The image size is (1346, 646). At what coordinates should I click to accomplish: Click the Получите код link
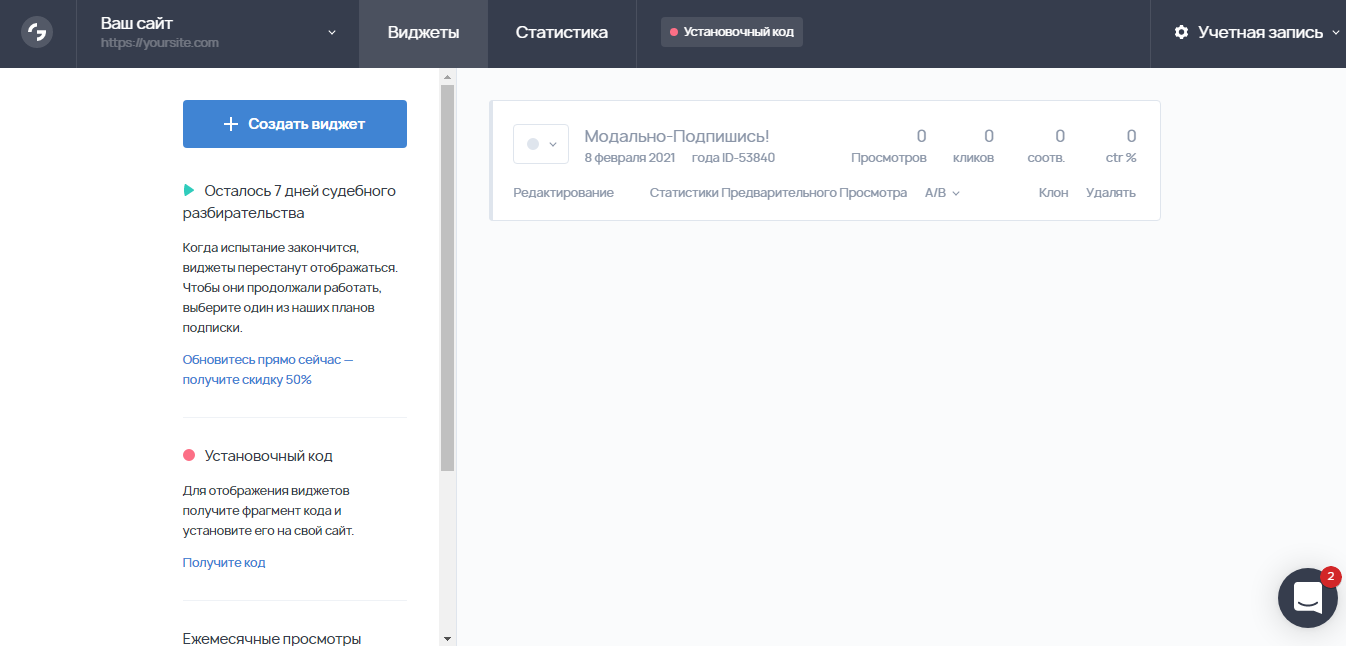tap(224, 563)
